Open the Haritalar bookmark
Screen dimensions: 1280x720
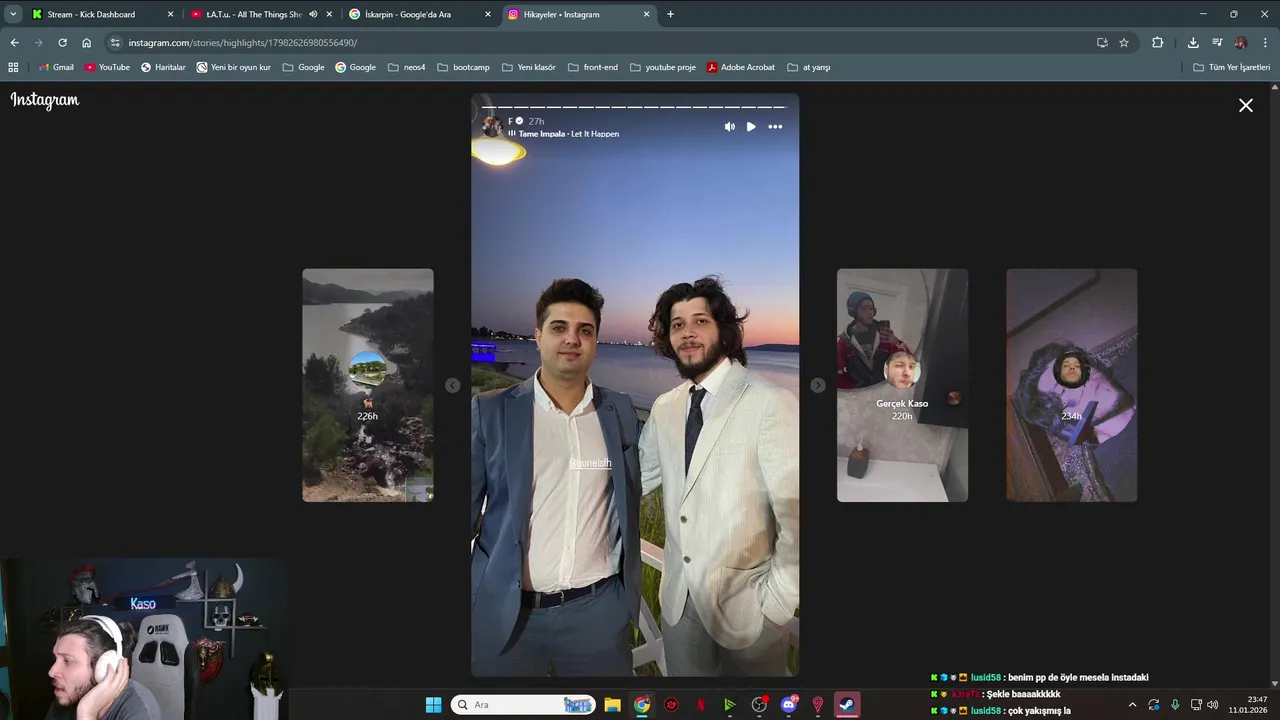point(163,67)
